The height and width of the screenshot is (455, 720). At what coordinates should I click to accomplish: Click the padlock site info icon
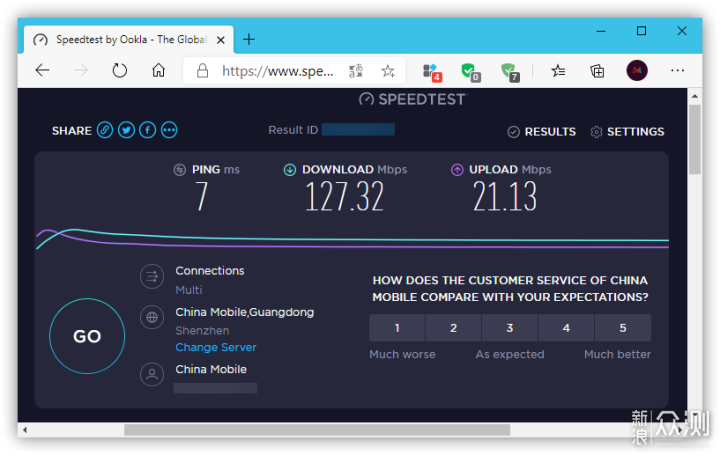(x=202, y=71)
